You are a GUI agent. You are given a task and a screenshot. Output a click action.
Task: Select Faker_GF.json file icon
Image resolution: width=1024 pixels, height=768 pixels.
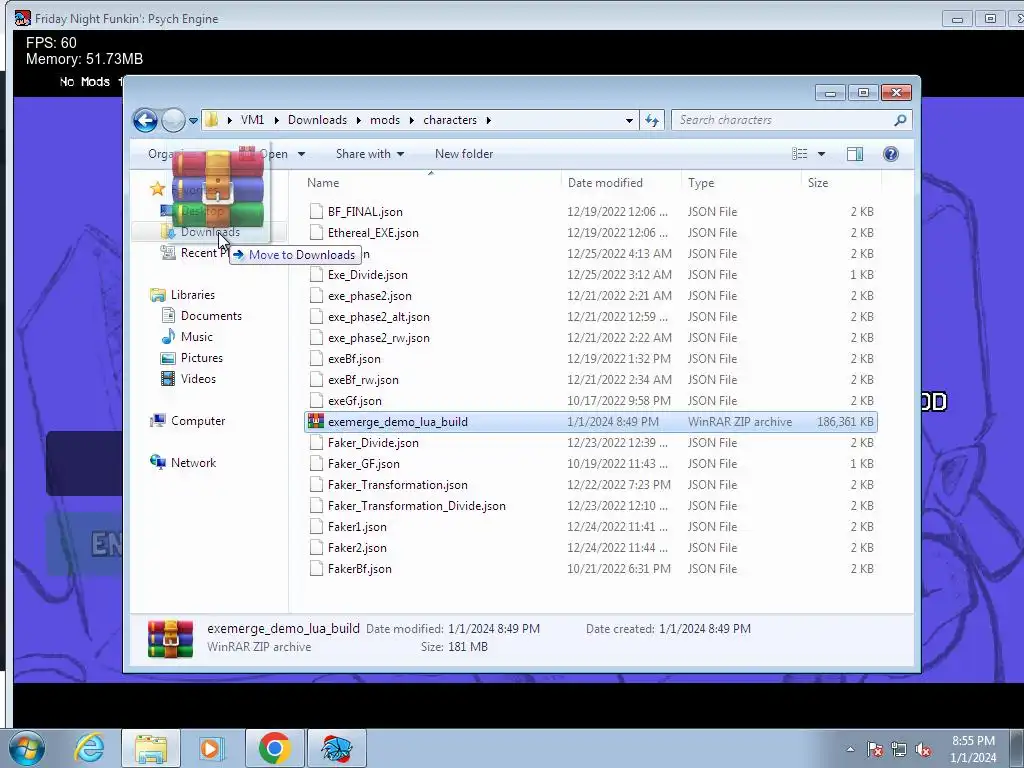point(316,464)
